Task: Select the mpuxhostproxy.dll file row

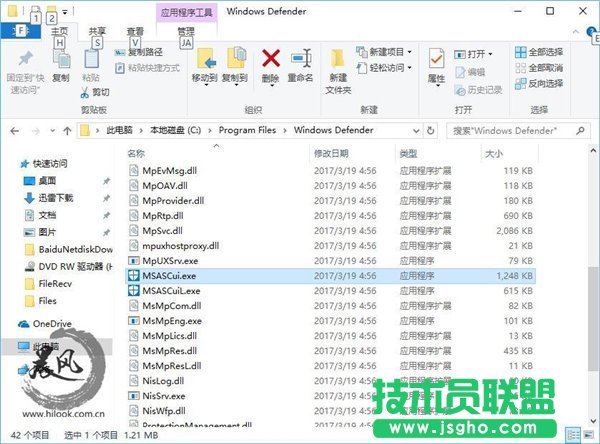Action: point(331,246)
